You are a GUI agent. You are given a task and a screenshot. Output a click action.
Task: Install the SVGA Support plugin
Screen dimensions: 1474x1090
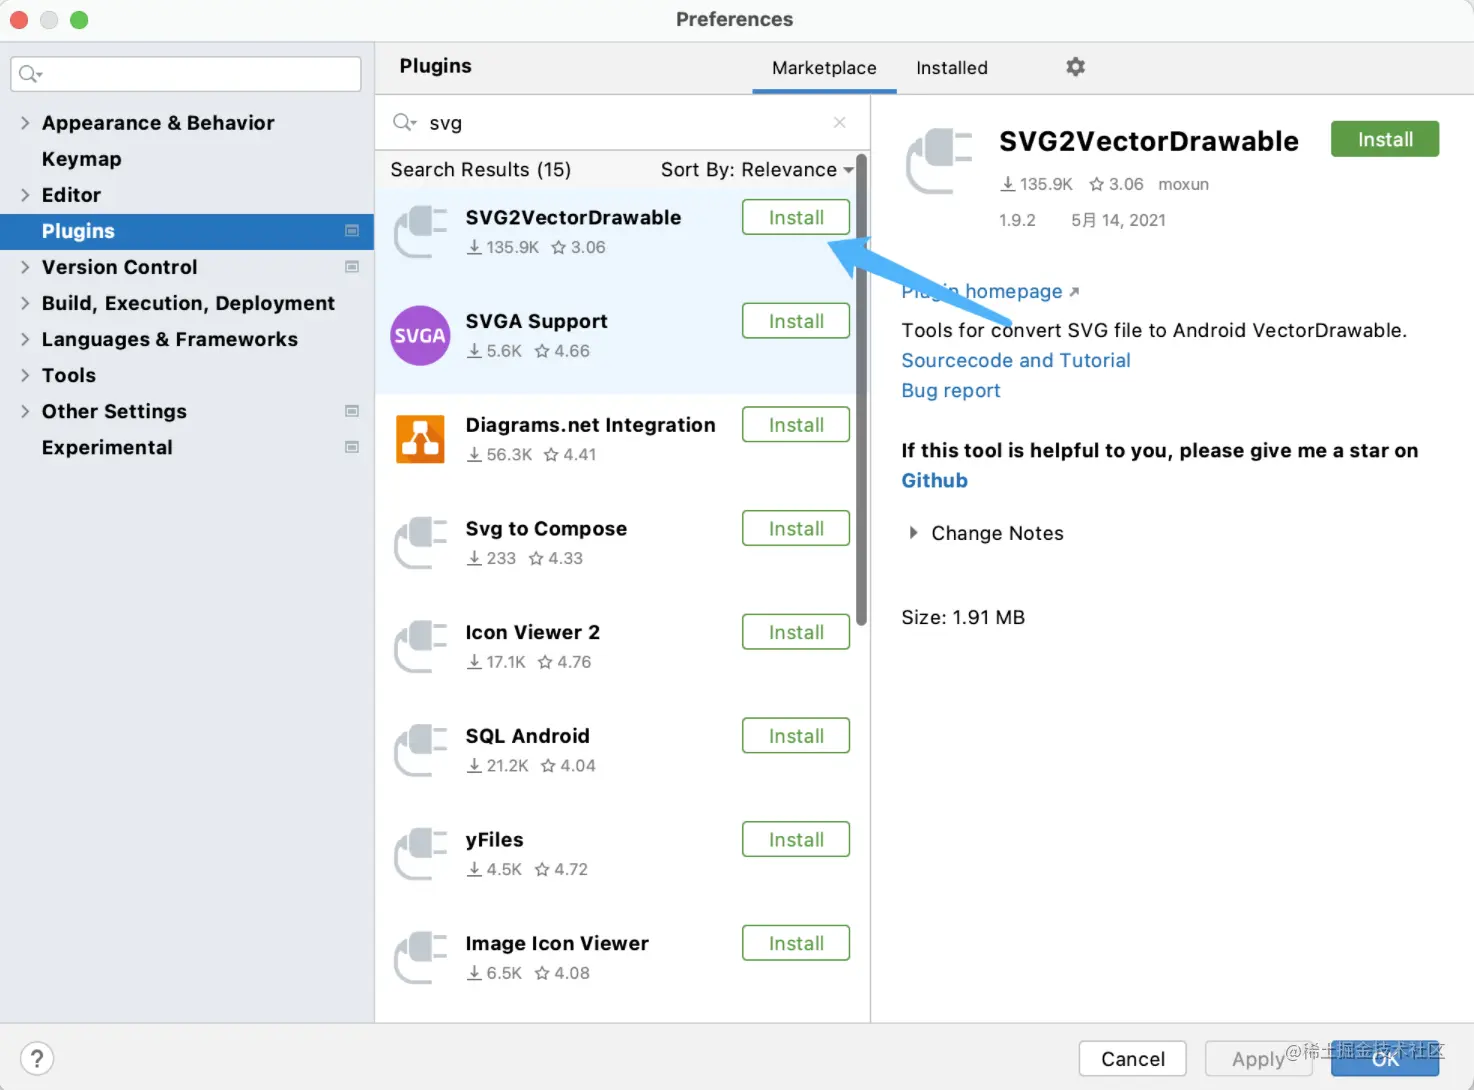pos(796,321)
